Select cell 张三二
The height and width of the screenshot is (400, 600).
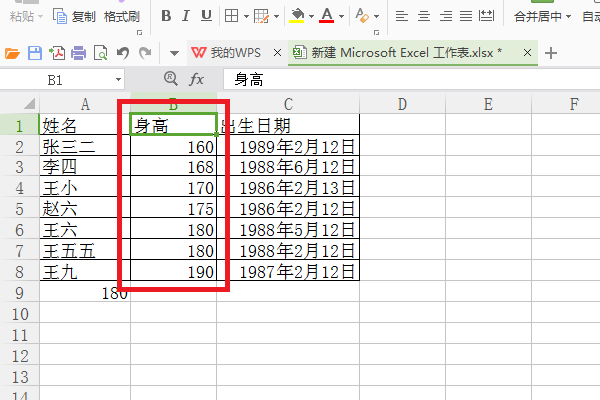(85, 145)
